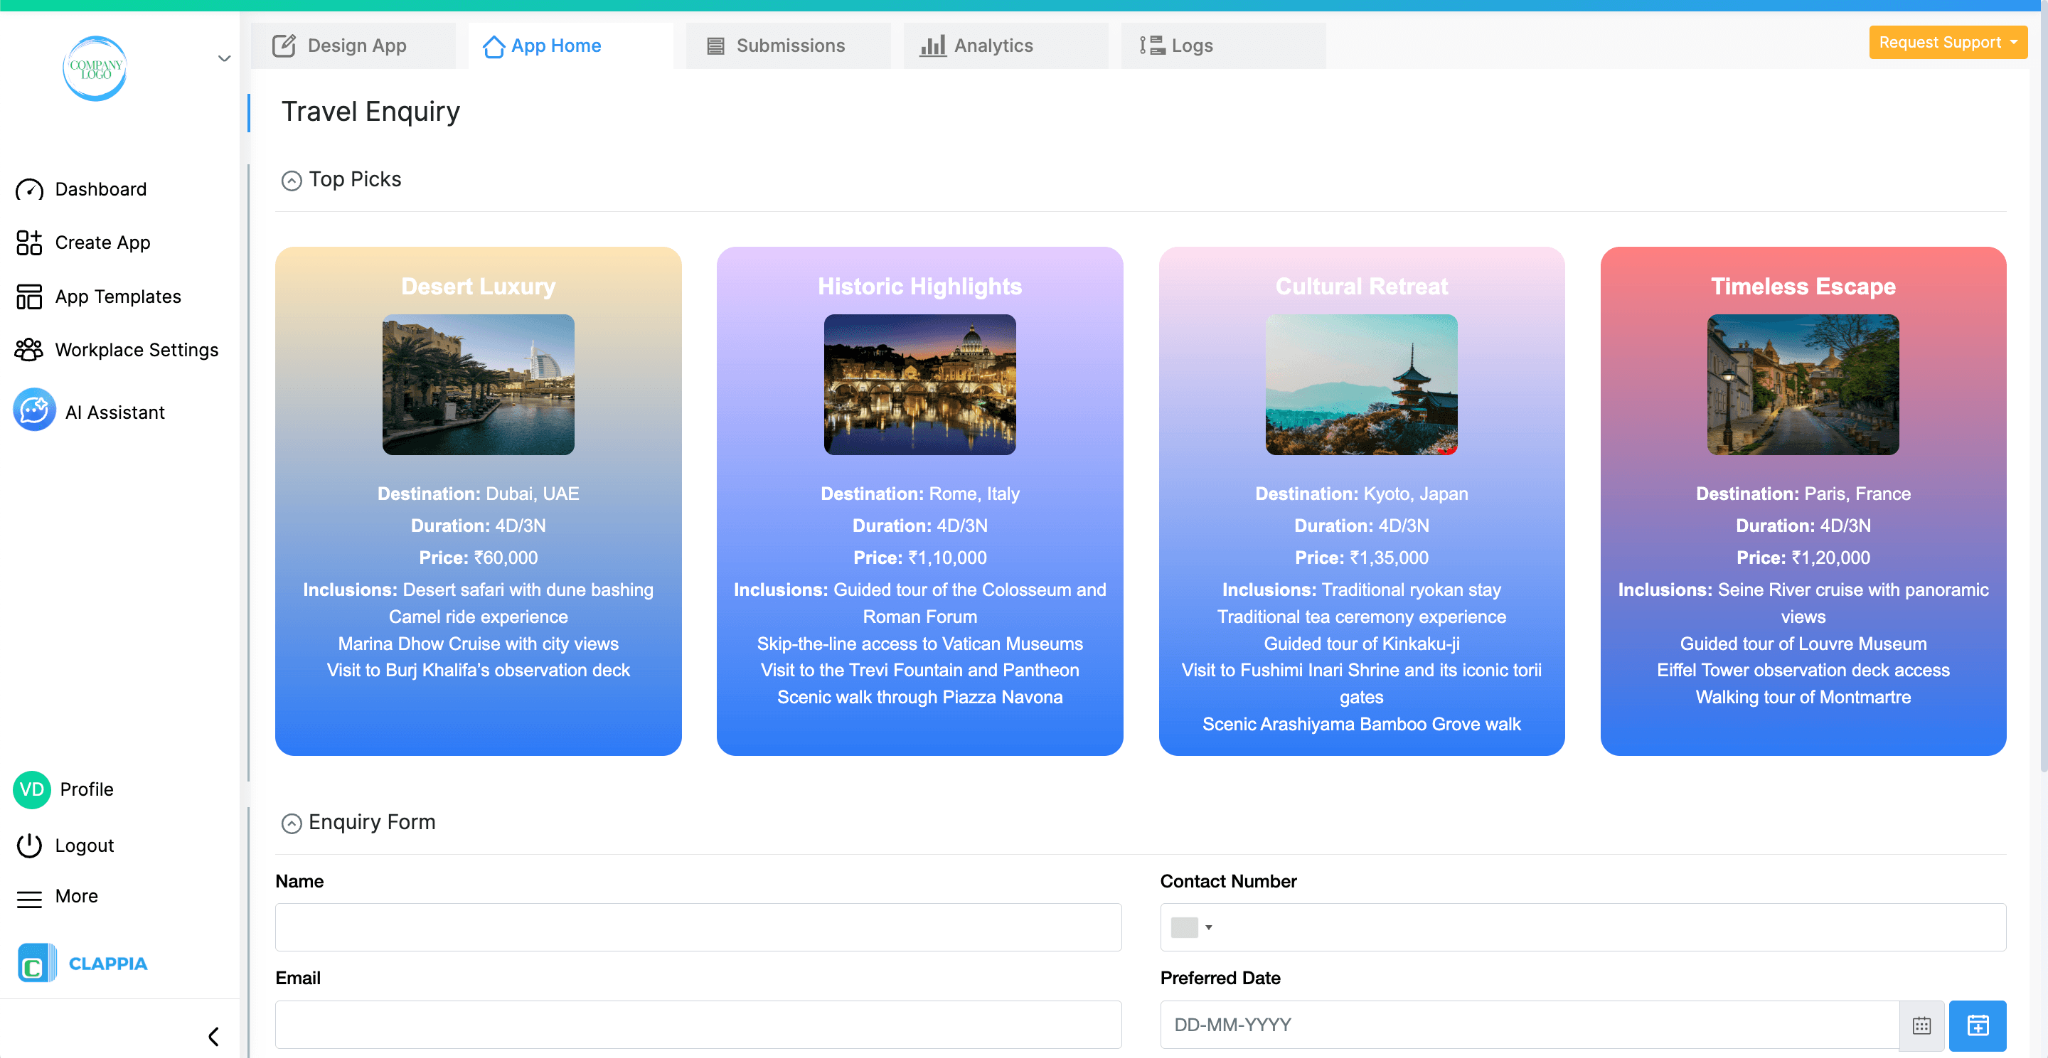This screenshot has width=2048, height=1058.
Task: Switch to the Design App tab
Action: pos(353,46)
